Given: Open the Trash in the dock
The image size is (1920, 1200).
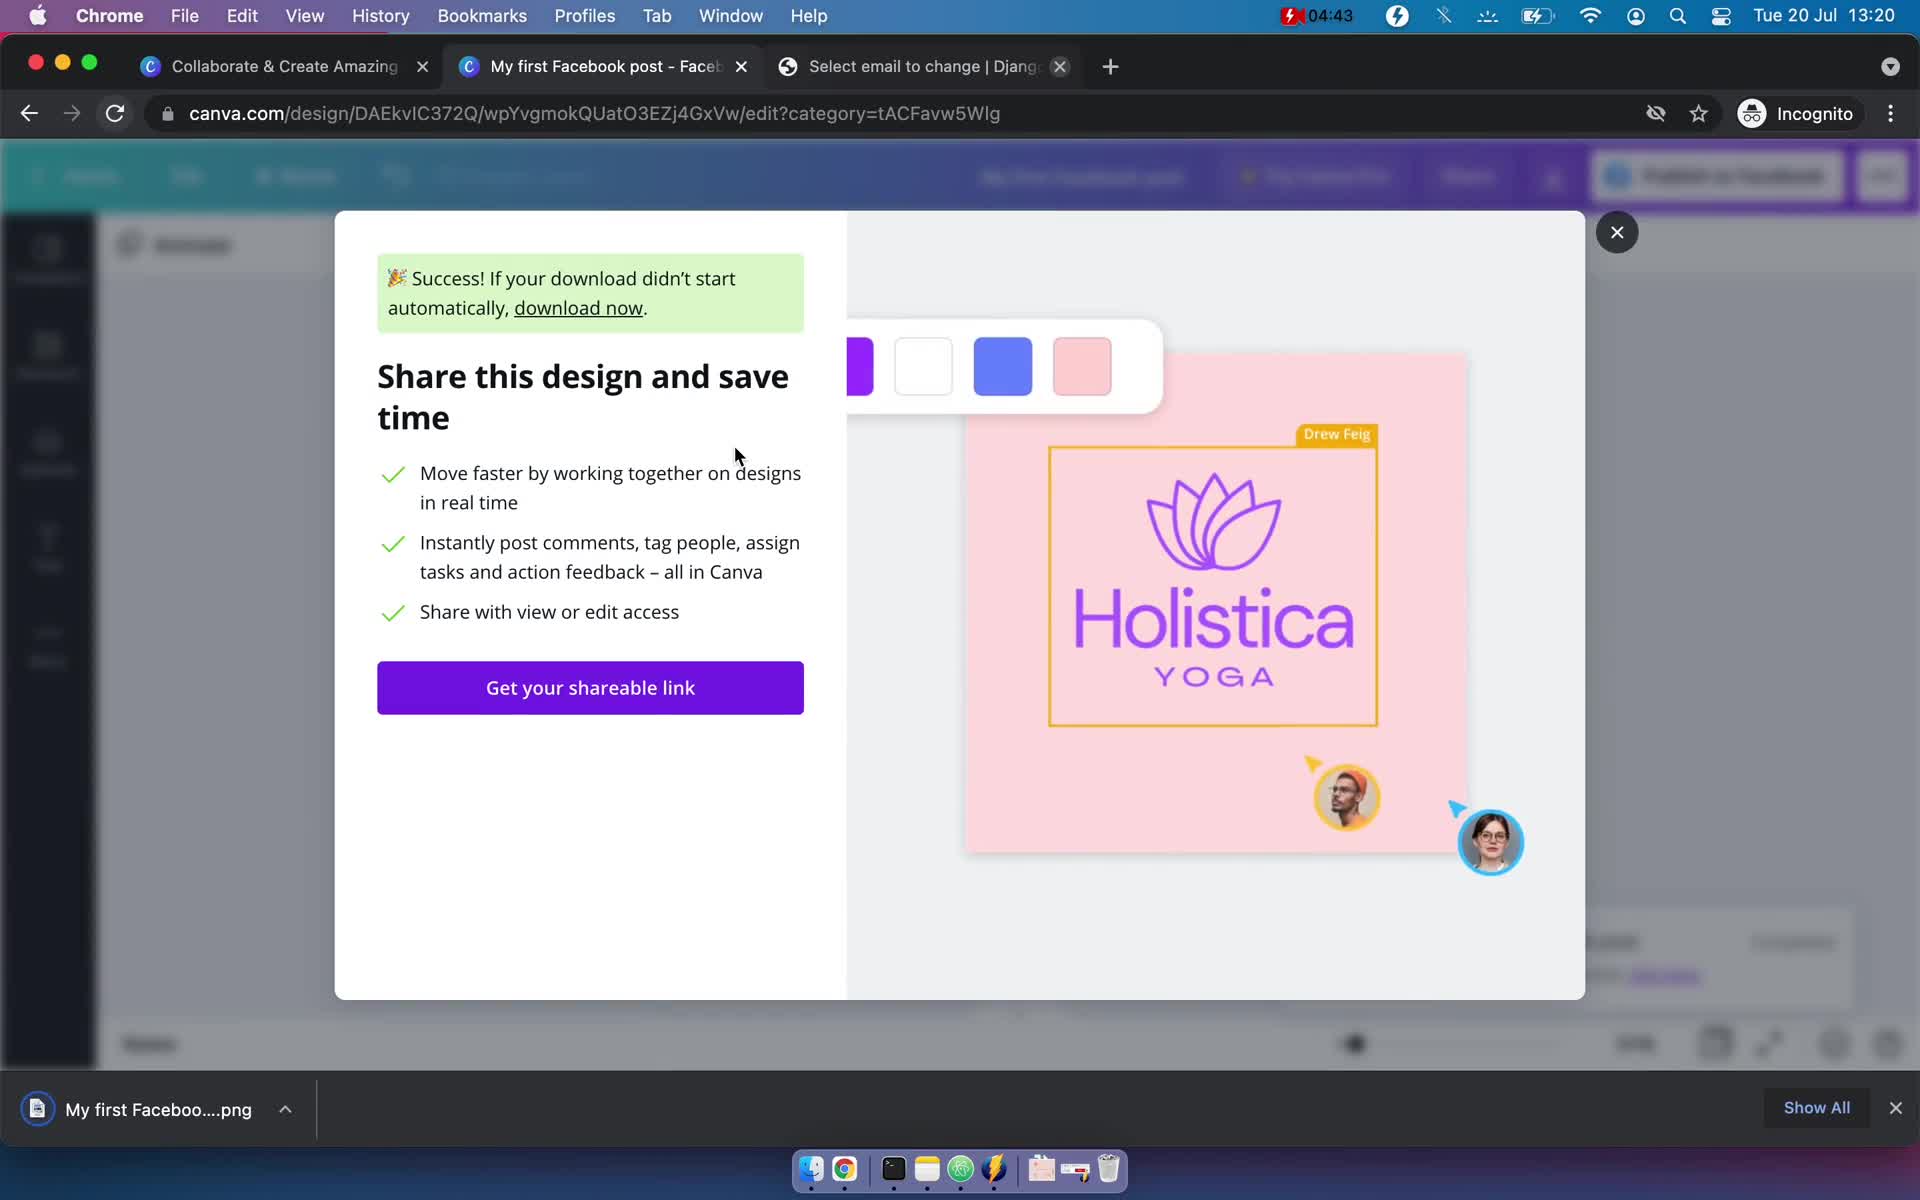Looking at the screenshot, I should pos(1108,1168).
